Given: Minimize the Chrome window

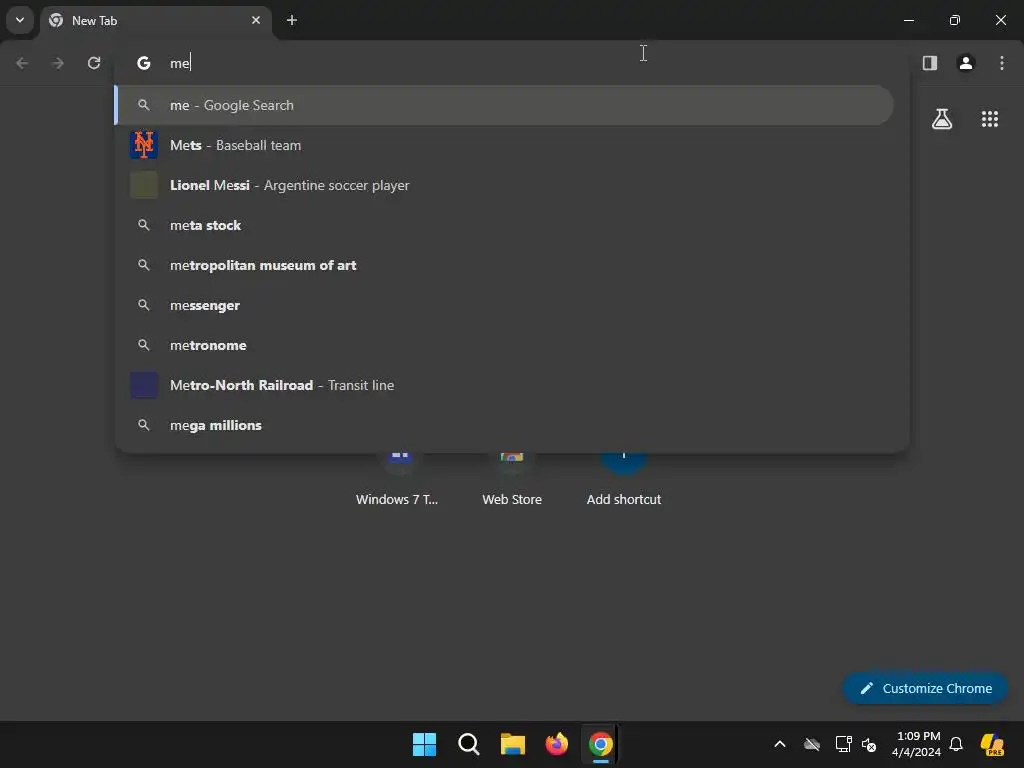Looking at the screenshot, I should [908, 20].
